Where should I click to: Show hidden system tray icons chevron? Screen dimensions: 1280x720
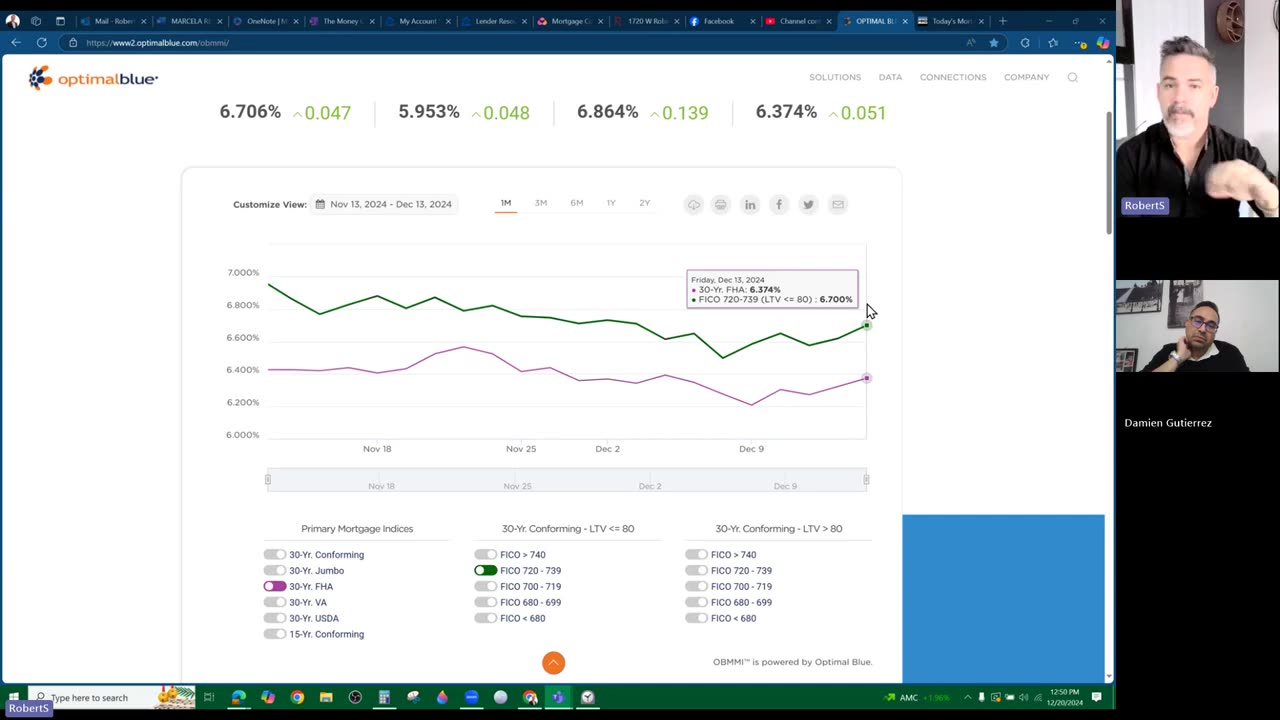(x=967, y=697)
